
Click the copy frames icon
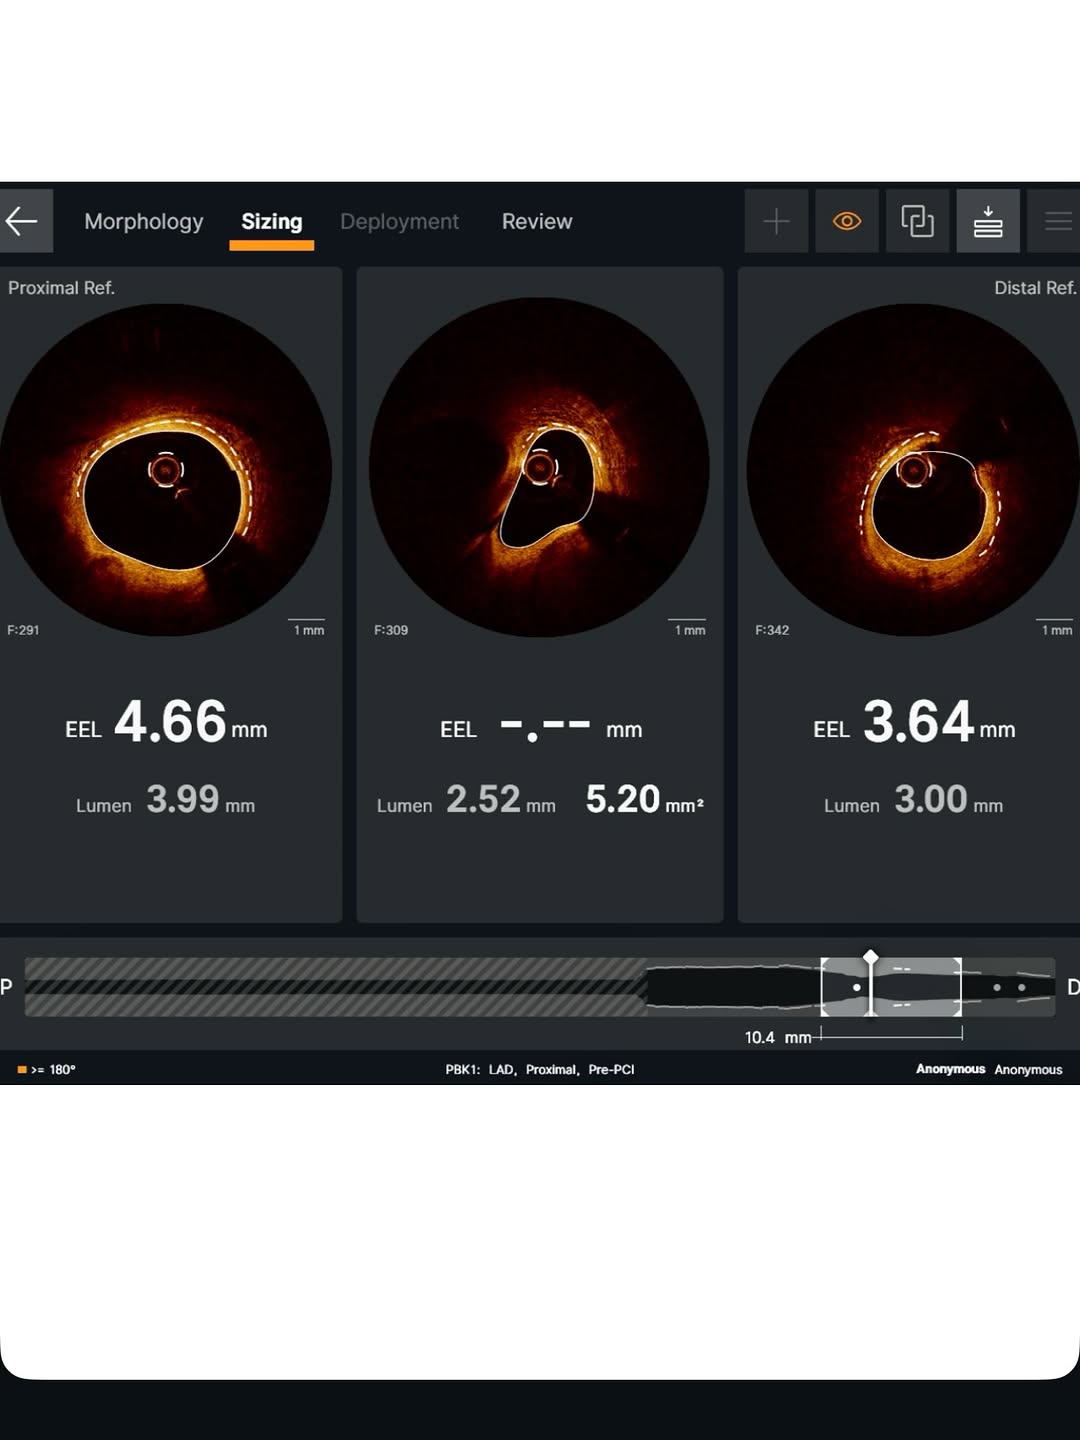[x=917, y=221]
